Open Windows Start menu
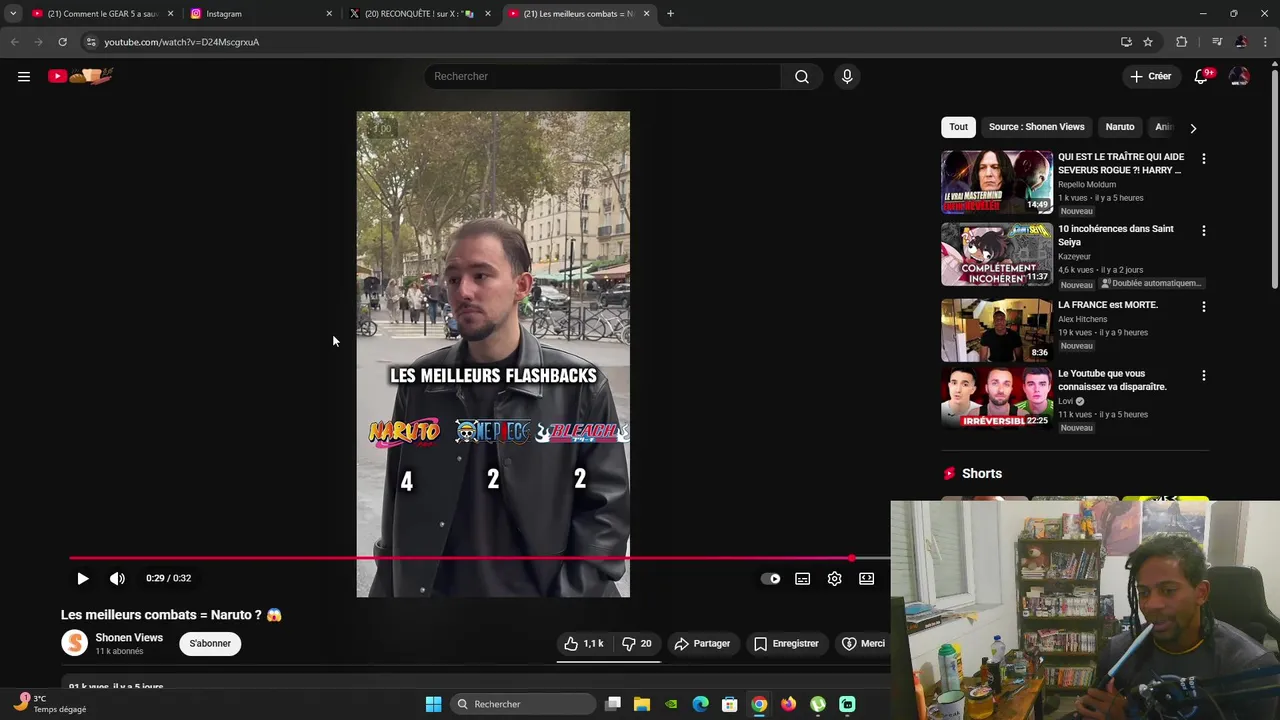Viewport: 1280px width, 720px height. click(433, 704)
